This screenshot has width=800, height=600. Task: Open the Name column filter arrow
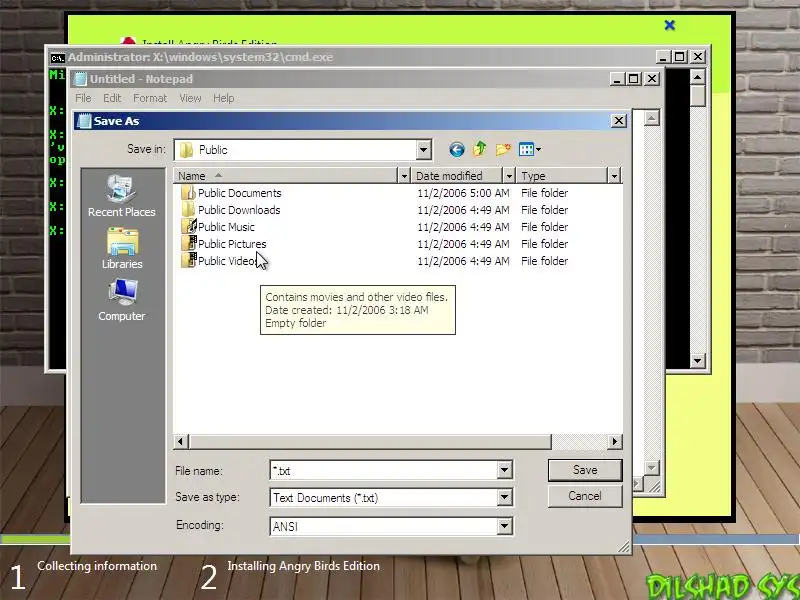click(x=404, y=176)
